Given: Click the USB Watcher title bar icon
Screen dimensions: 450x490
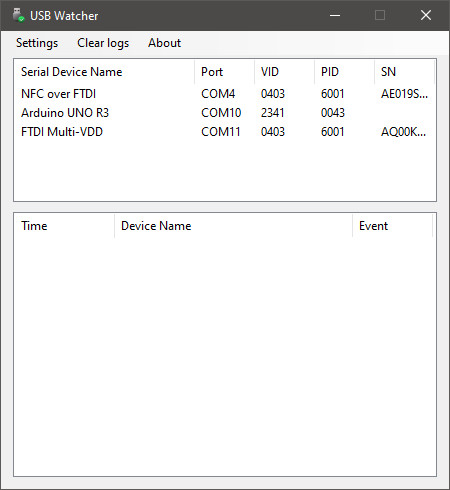Looking at the screenshot, I should (x=18, y=15).
